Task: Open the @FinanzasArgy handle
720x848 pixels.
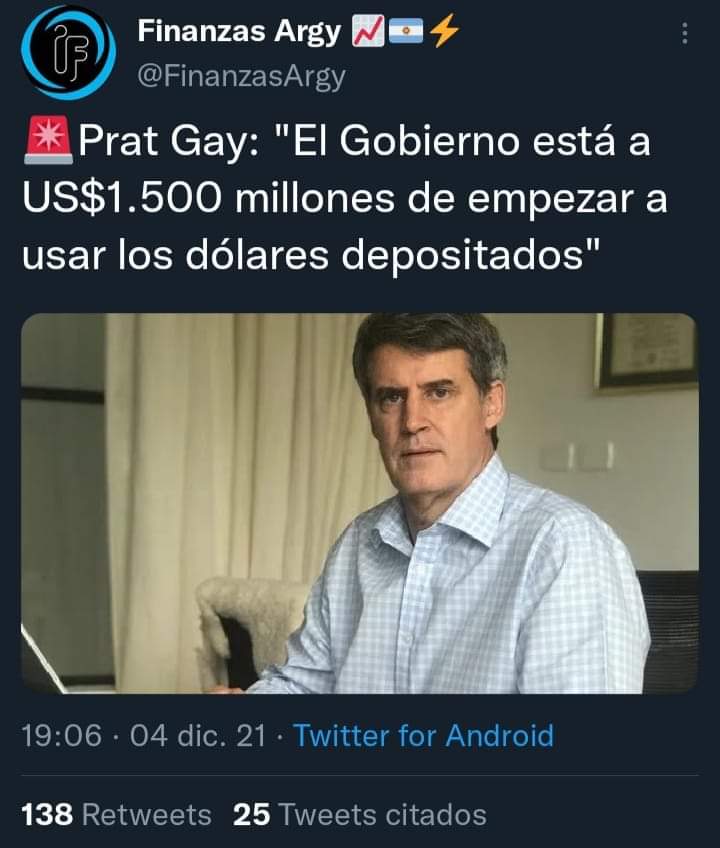Action: 241,77
